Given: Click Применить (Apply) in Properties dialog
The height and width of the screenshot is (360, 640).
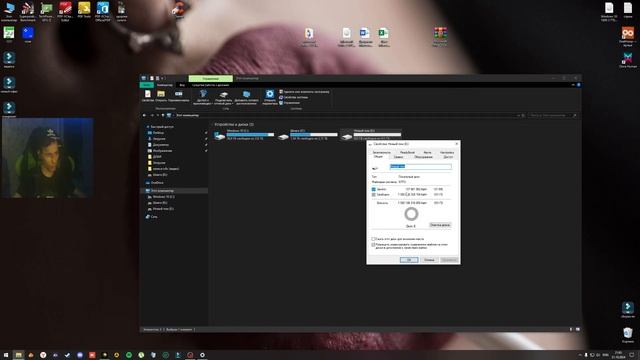Looking at the screenshot, I should click(x=449, y=260).
